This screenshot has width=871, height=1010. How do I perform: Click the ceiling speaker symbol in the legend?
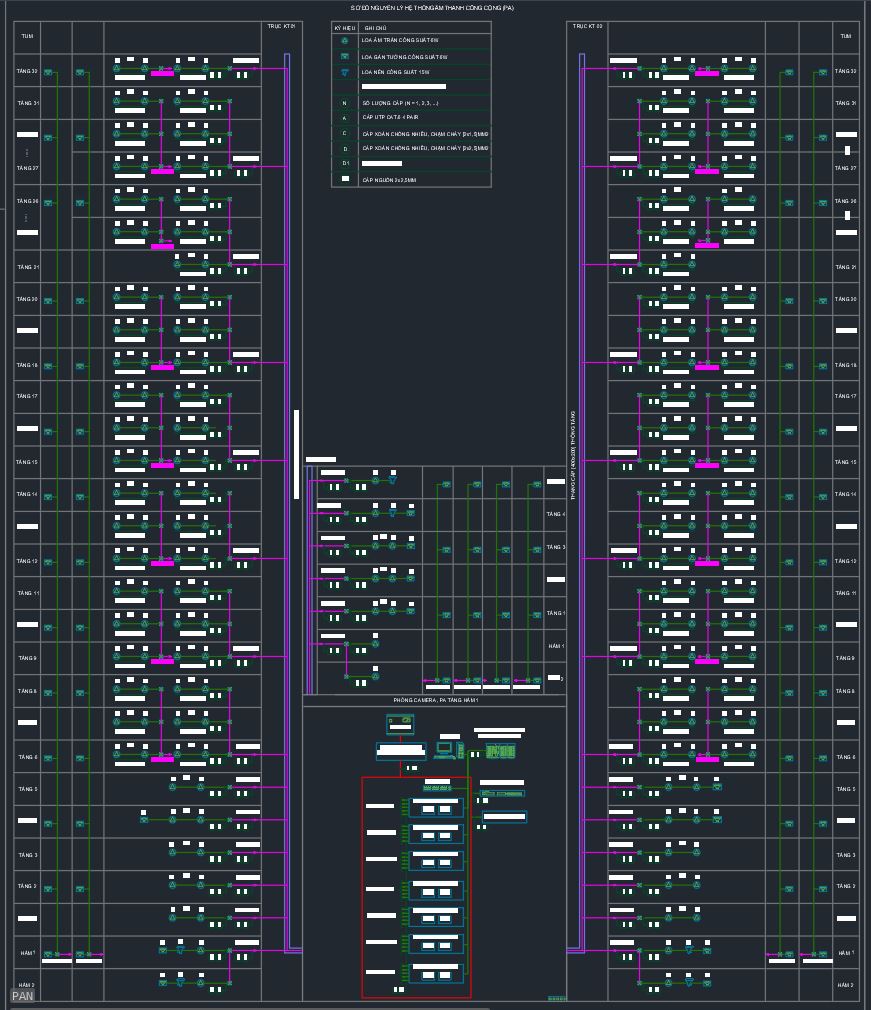pos(345,41)
